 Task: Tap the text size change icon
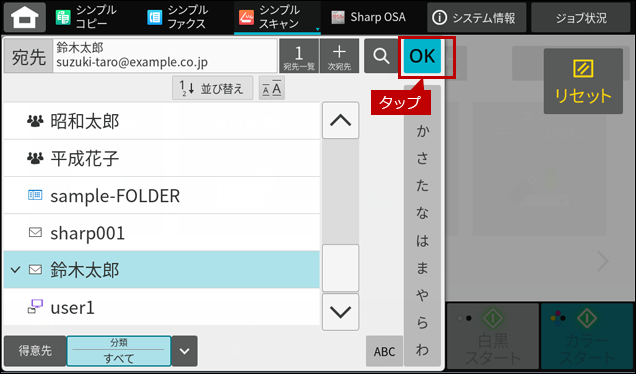coord(272,88)
